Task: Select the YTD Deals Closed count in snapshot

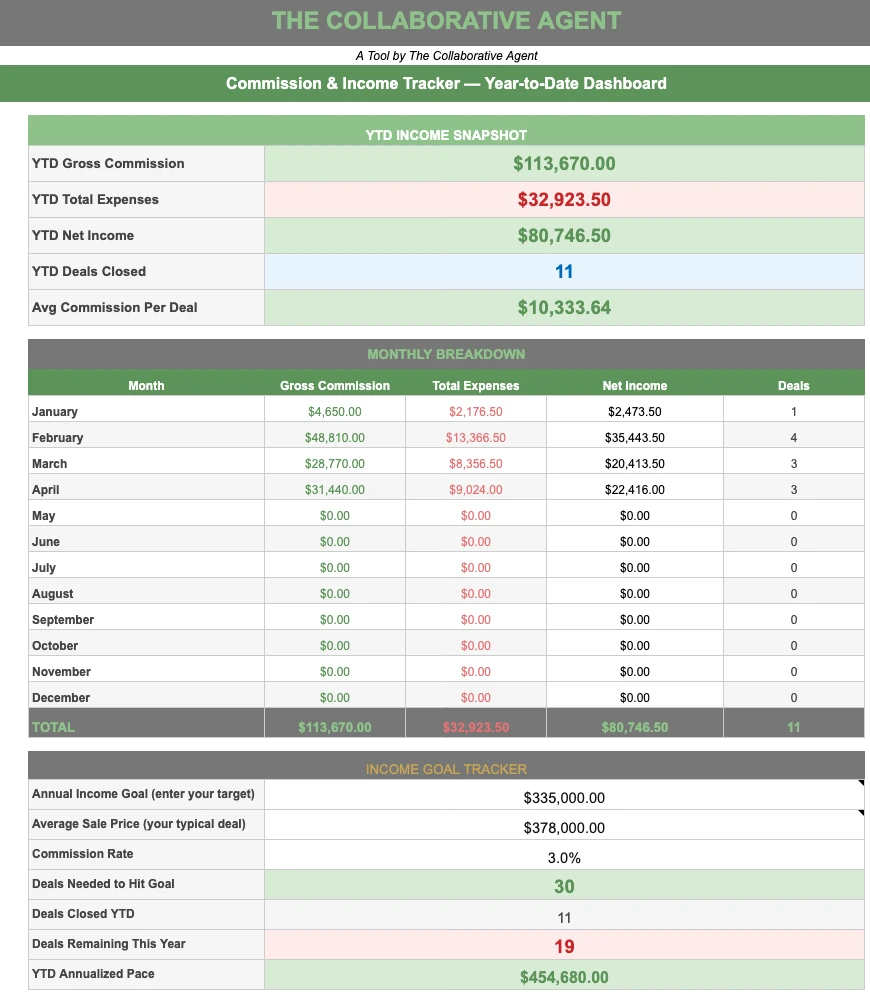Action: tap(564, 272)
